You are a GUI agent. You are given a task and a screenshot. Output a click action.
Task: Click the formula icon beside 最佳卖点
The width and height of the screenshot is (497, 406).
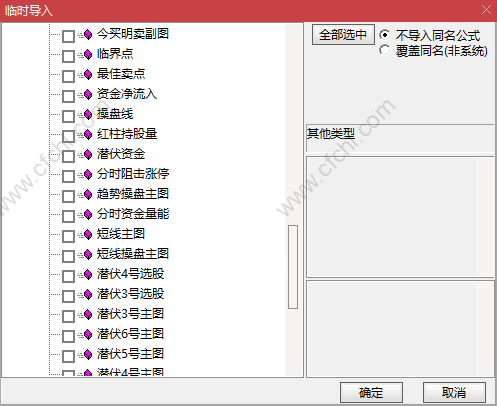coord(88,75)
